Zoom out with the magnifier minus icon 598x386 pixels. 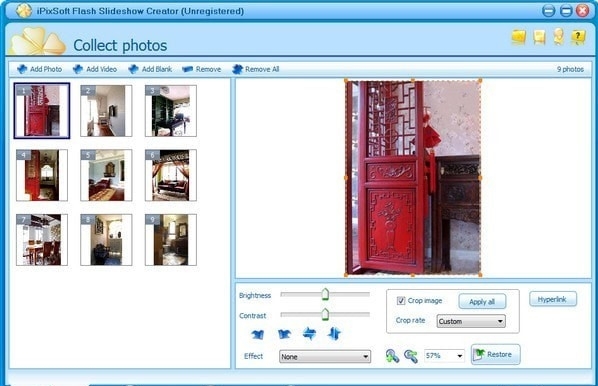coord(411,356)
